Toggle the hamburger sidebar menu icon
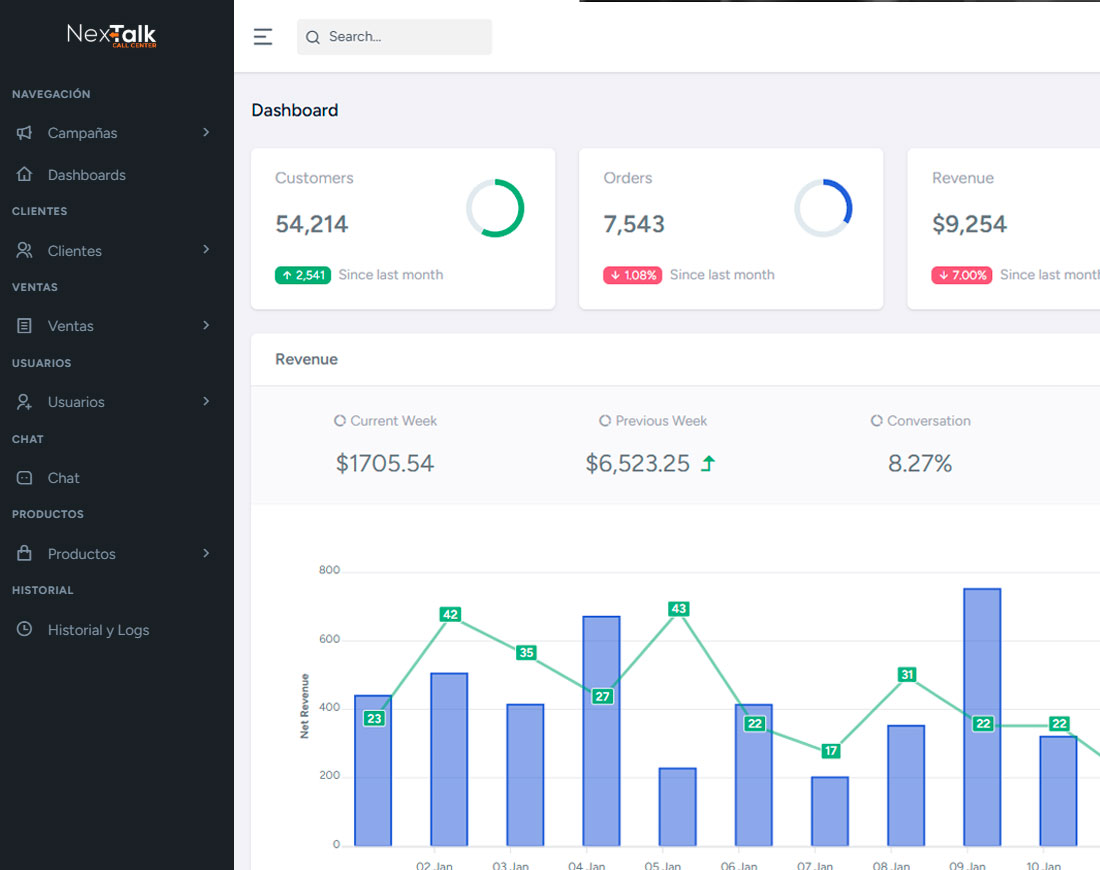 point(263,36)
